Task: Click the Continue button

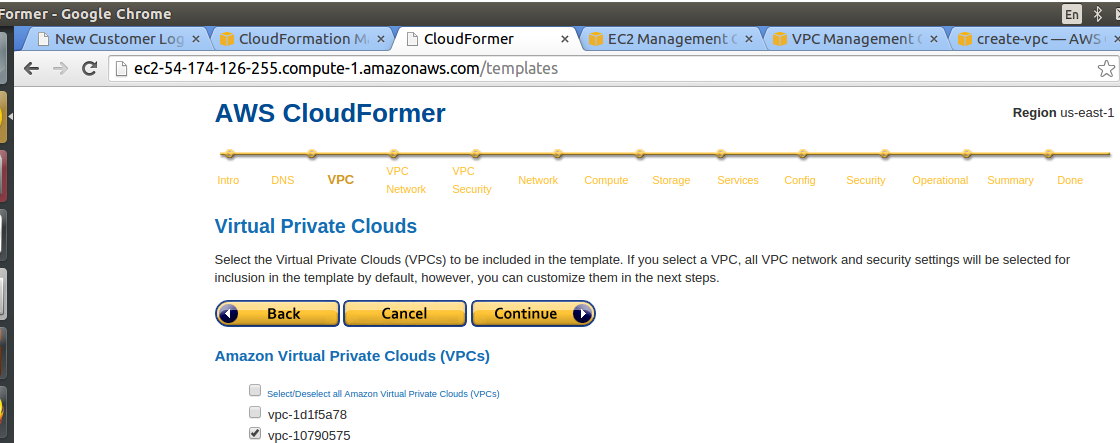Action: coord(533,314)
